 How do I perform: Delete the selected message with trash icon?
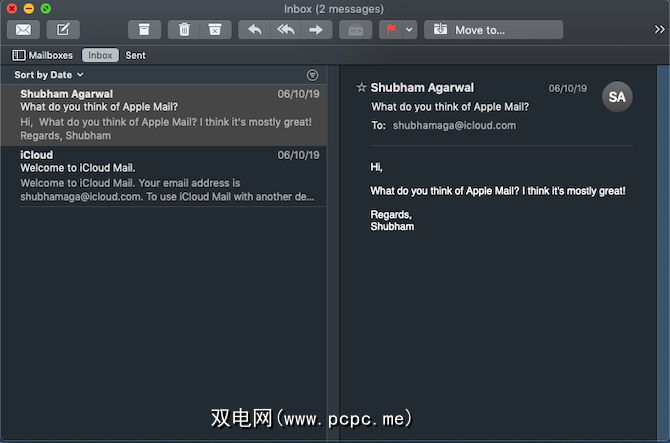[x=184, y=30]
